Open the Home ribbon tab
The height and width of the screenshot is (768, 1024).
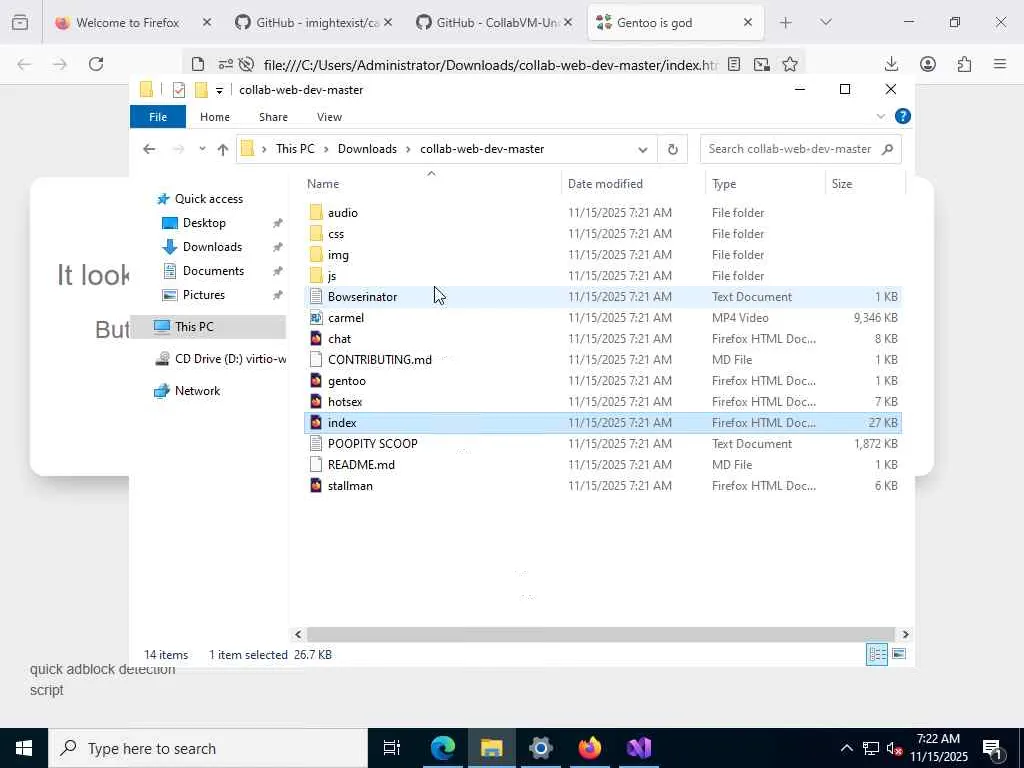(215, 117)
